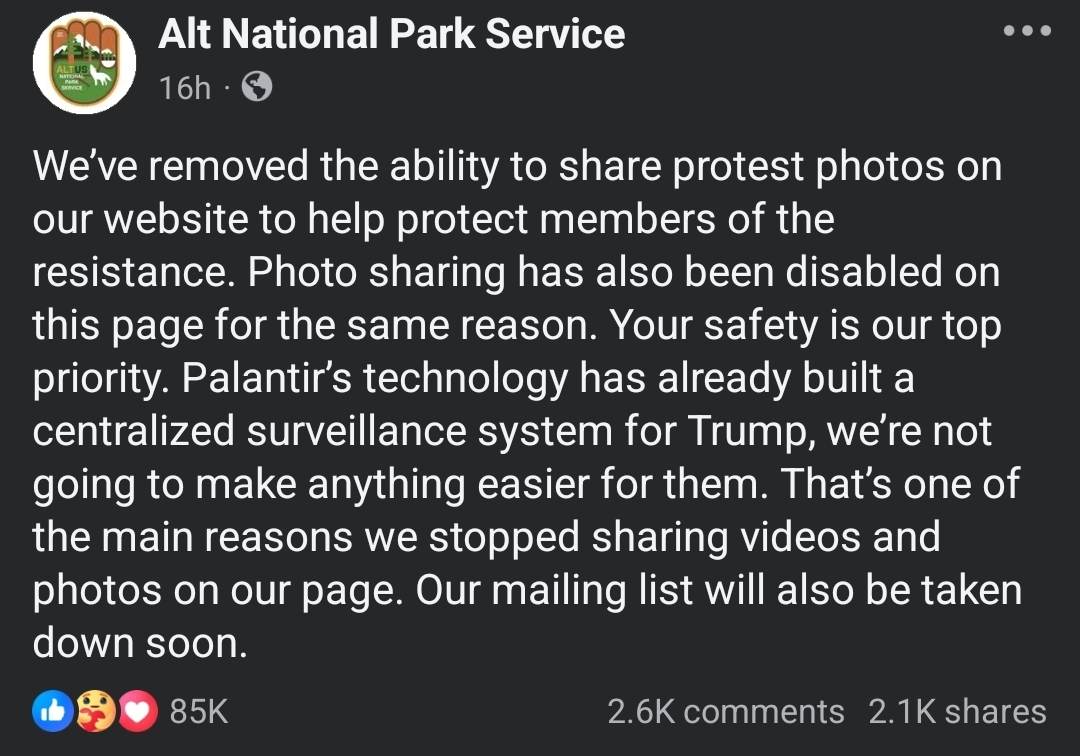
Task: Click the blue thumbs-up Like reaction icon
Action: [53, 711]
